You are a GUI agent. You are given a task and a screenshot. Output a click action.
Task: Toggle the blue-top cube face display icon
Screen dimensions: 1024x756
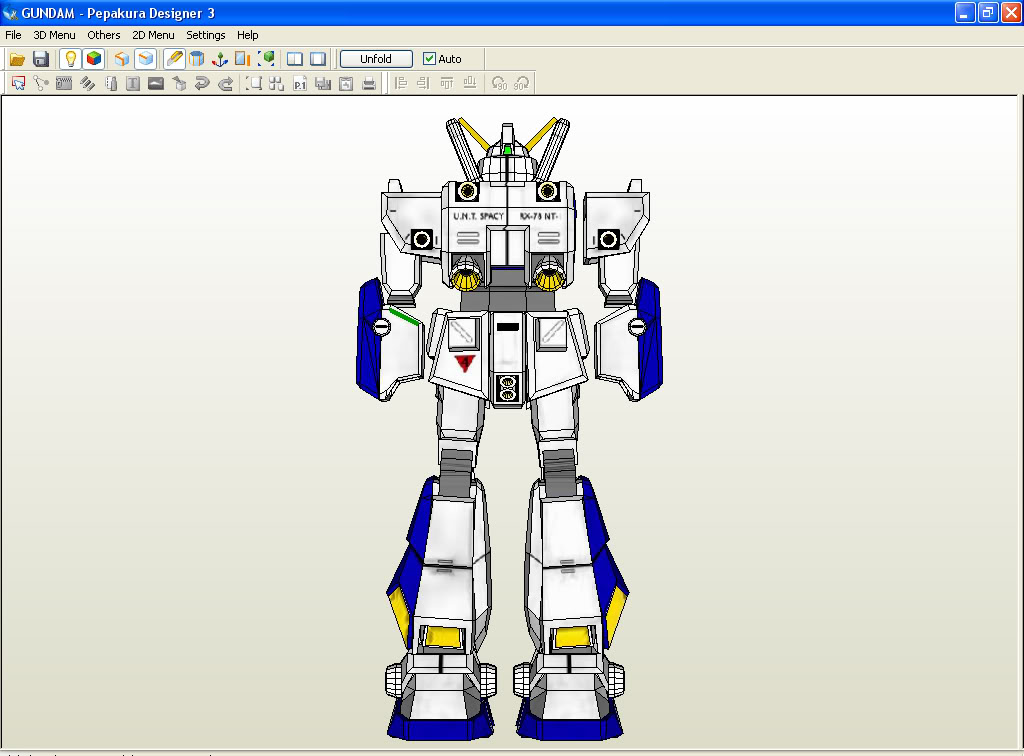pos(145,59)
